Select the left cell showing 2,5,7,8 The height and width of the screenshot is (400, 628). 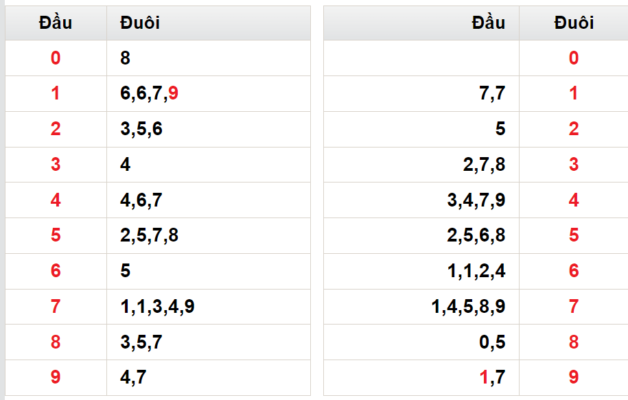pos(208,235)
